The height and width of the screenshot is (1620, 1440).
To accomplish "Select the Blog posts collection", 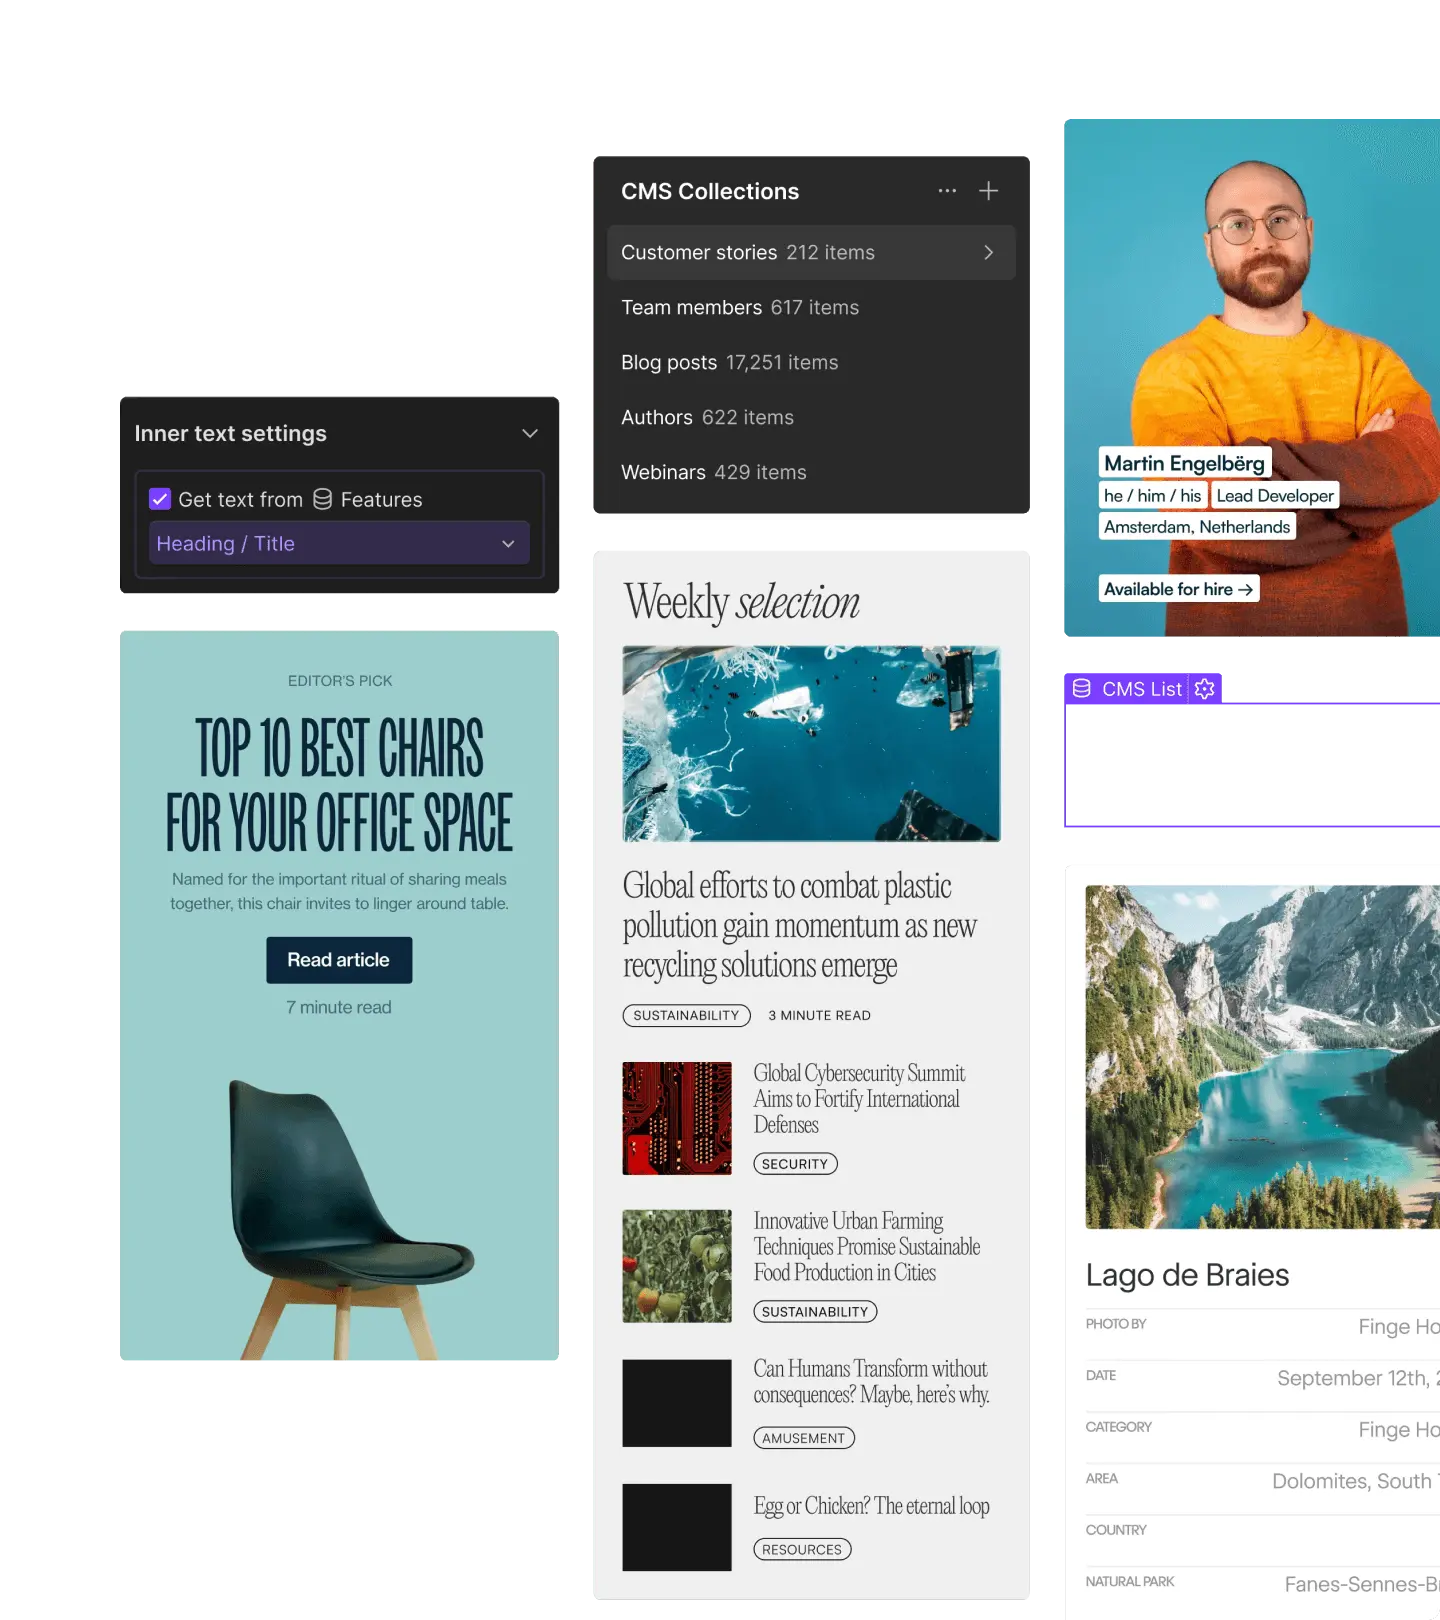I will [730, 363].
